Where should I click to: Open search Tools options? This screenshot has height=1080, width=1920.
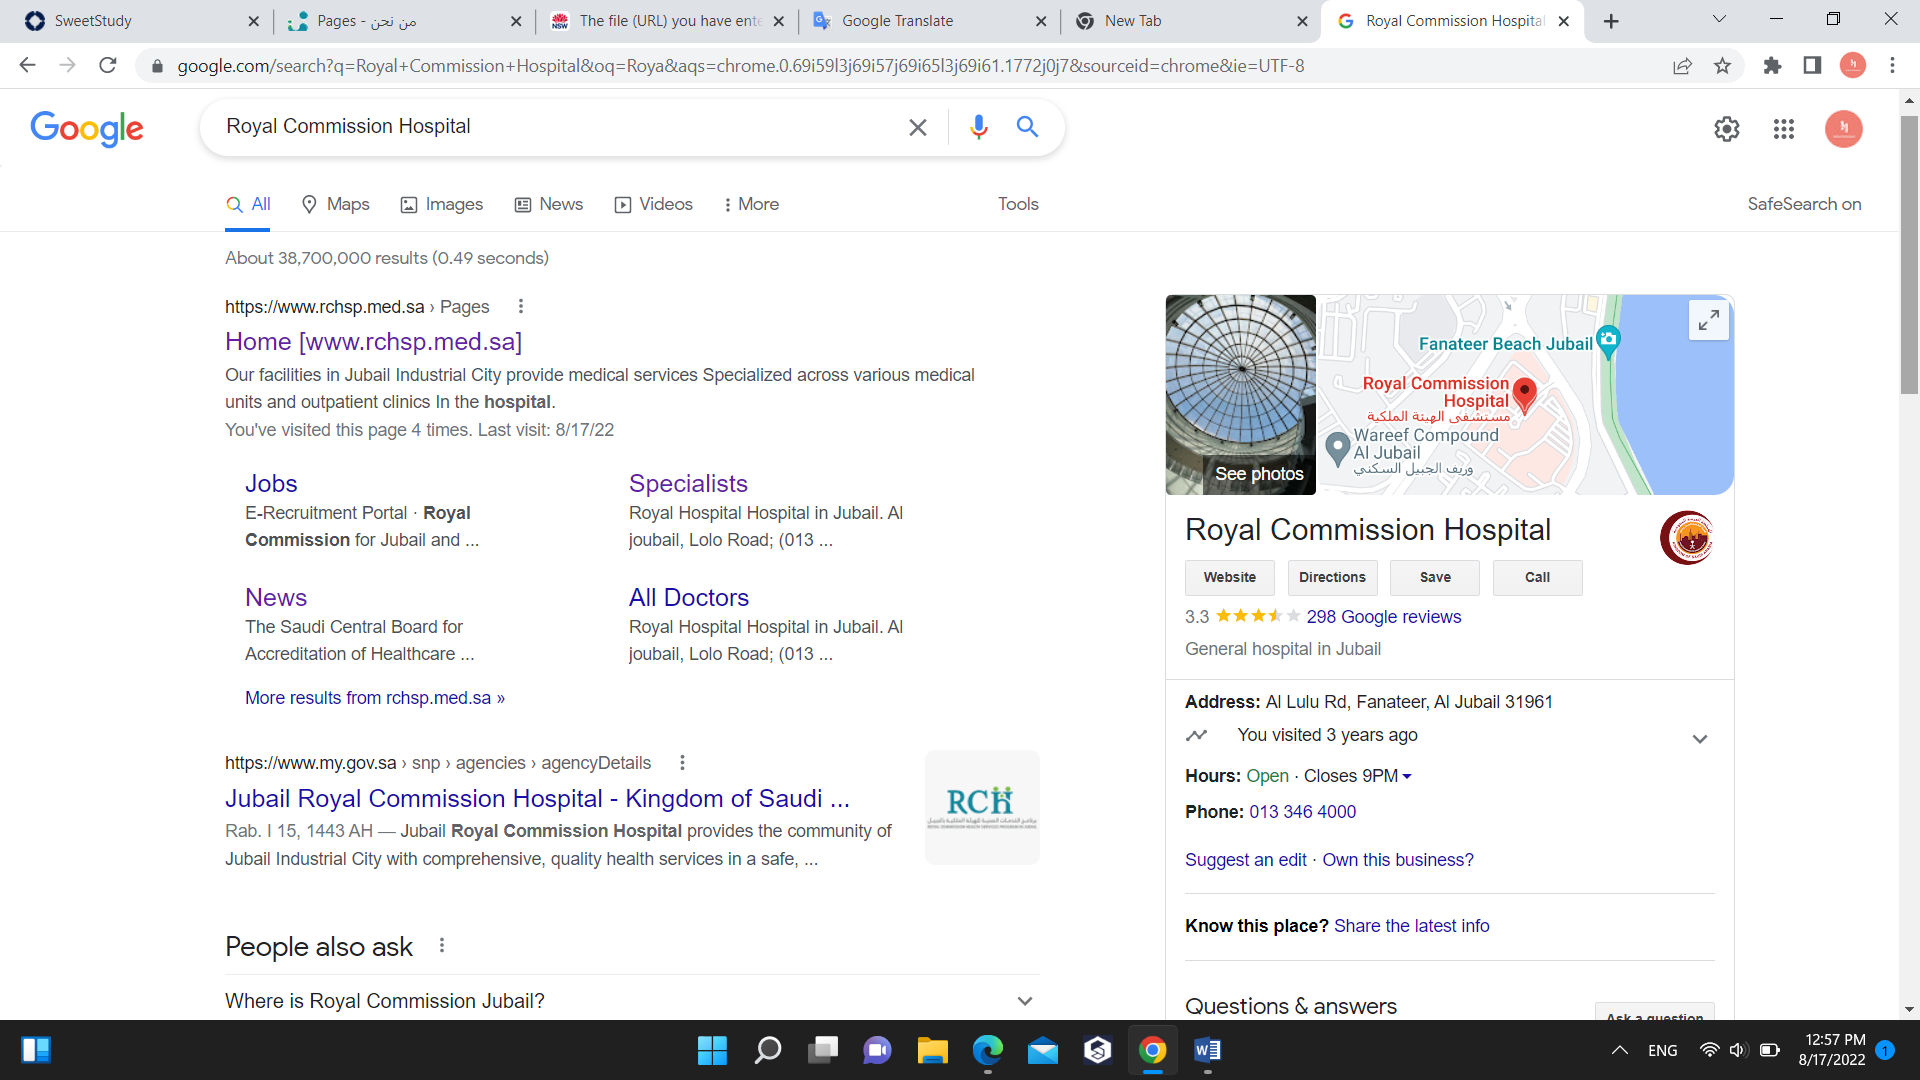click(x=1018, y=204)
